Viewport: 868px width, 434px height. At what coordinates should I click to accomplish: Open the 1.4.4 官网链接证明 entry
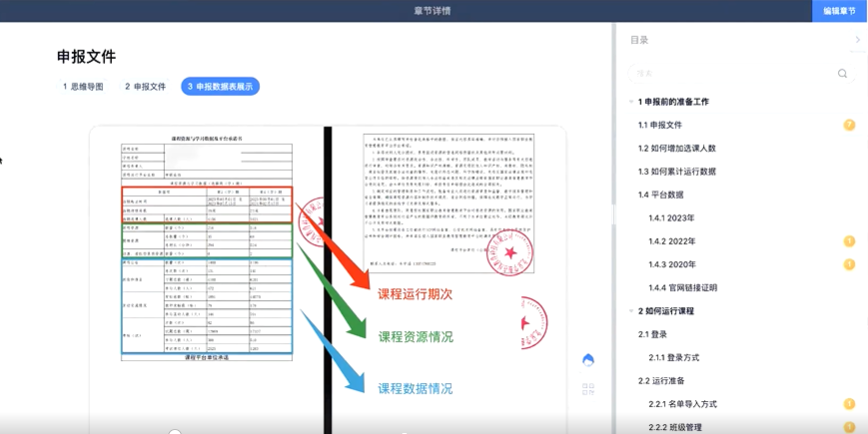[x=682, y=288]
